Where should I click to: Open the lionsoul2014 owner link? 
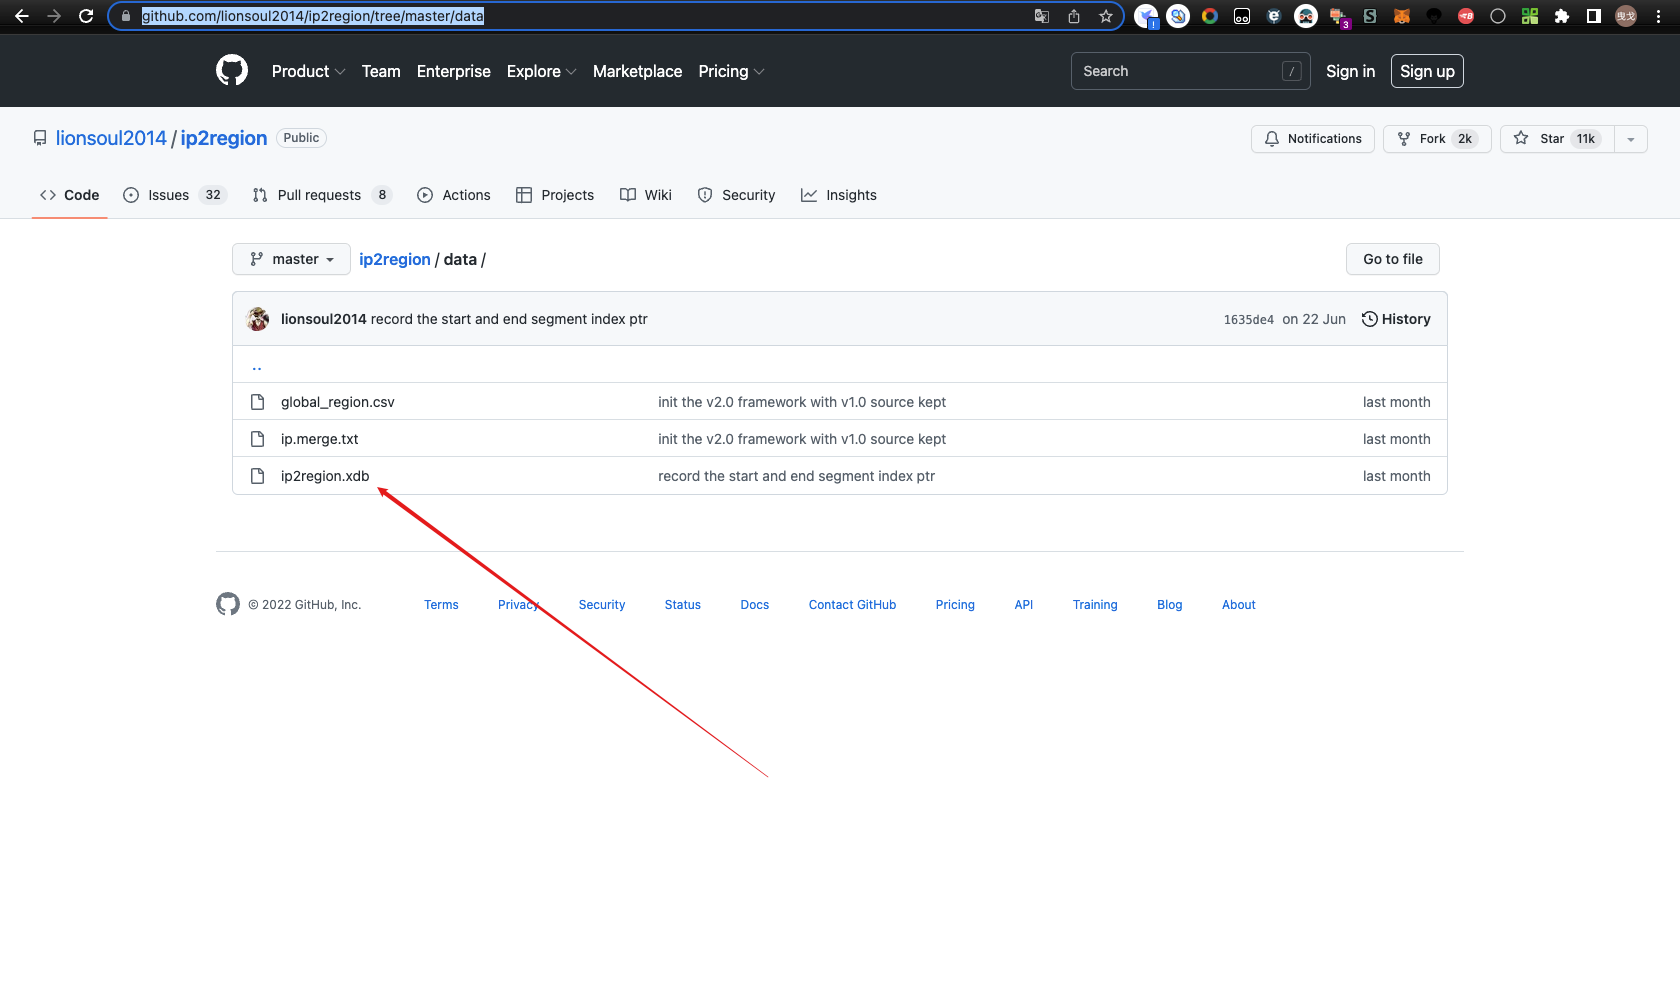111,138
